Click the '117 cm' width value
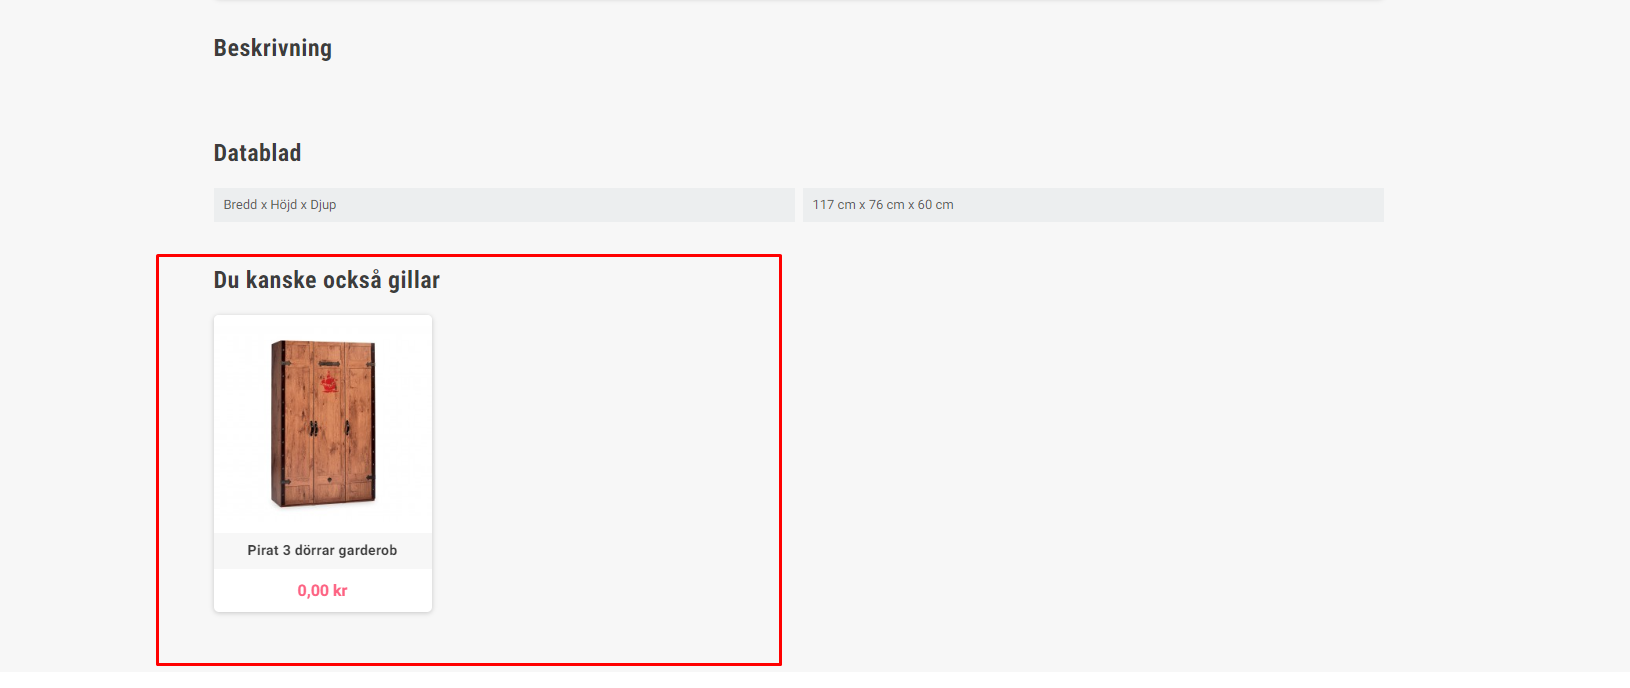Viewport: 1630px width, 688px height. point(834,205)
